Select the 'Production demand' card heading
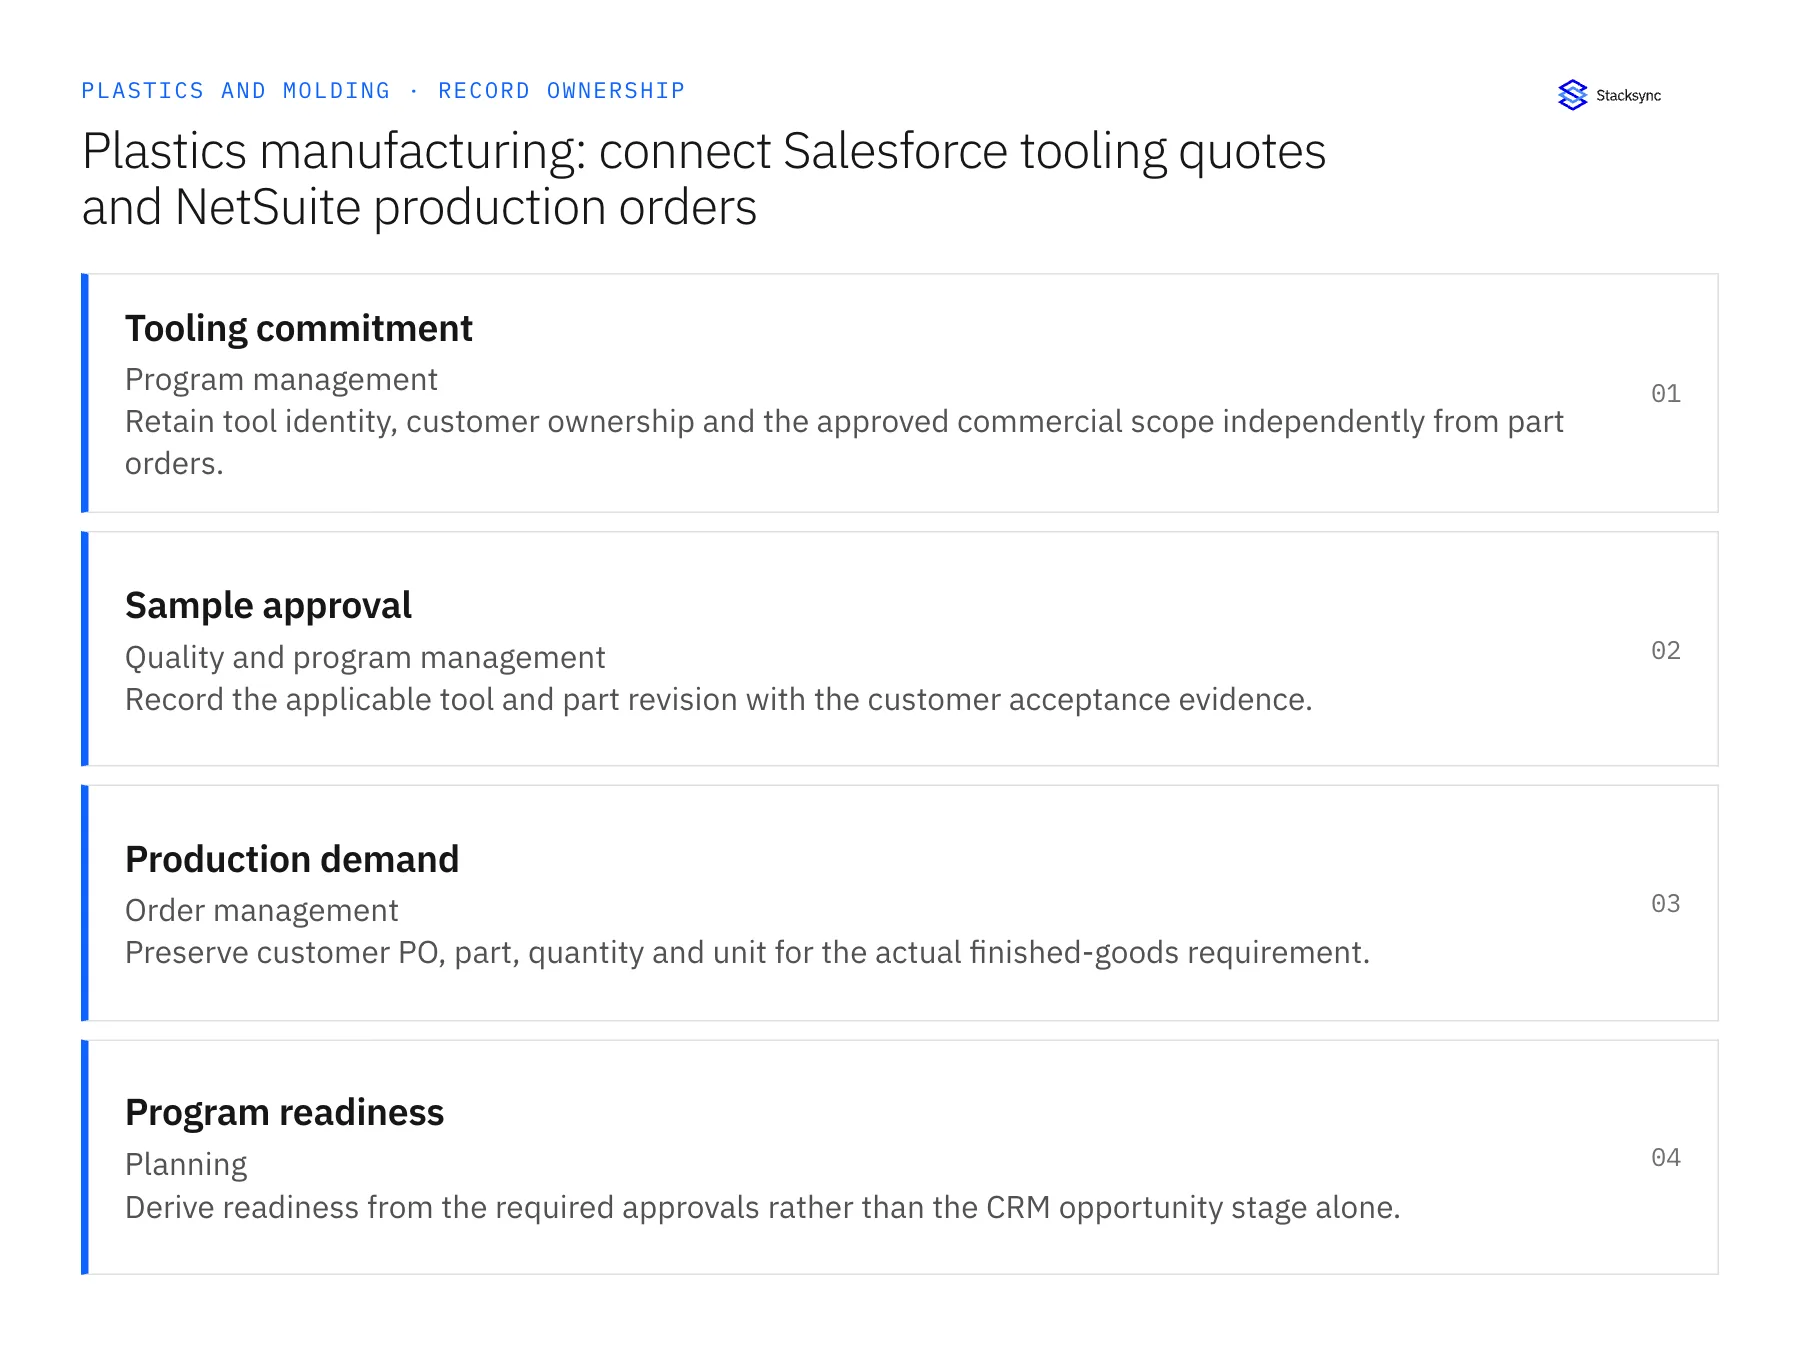Image resolution: width=1800 pixels, height=1350 pixels. coord(292,860)
